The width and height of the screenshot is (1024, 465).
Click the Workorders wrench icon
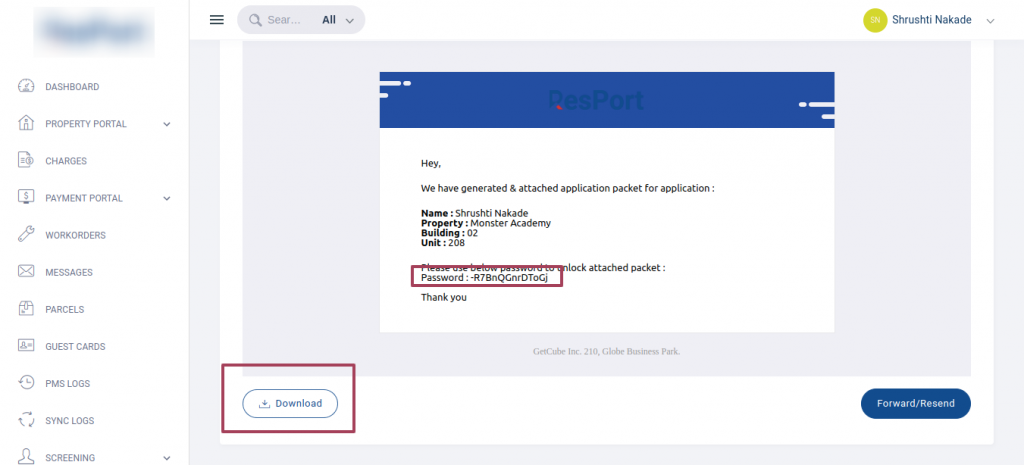tap(27, 235)
